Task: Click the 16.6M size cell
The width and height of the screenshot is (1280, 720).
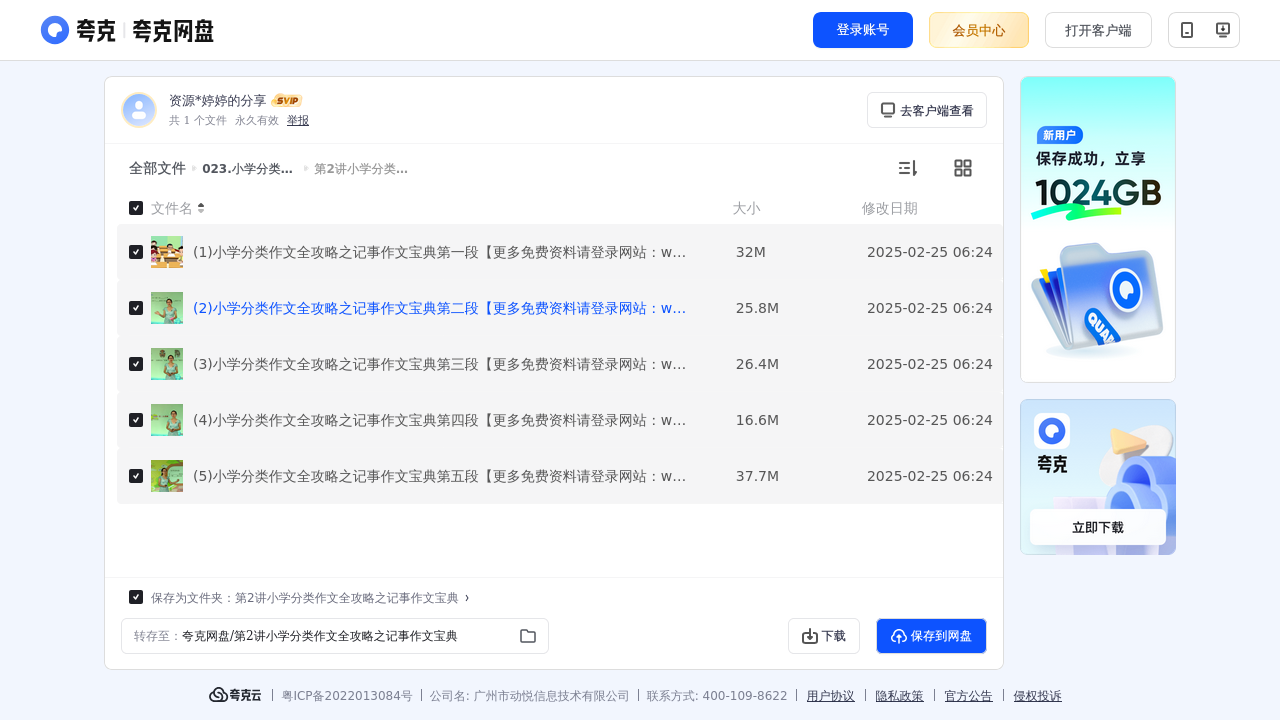Action: [x=757, y=420]
